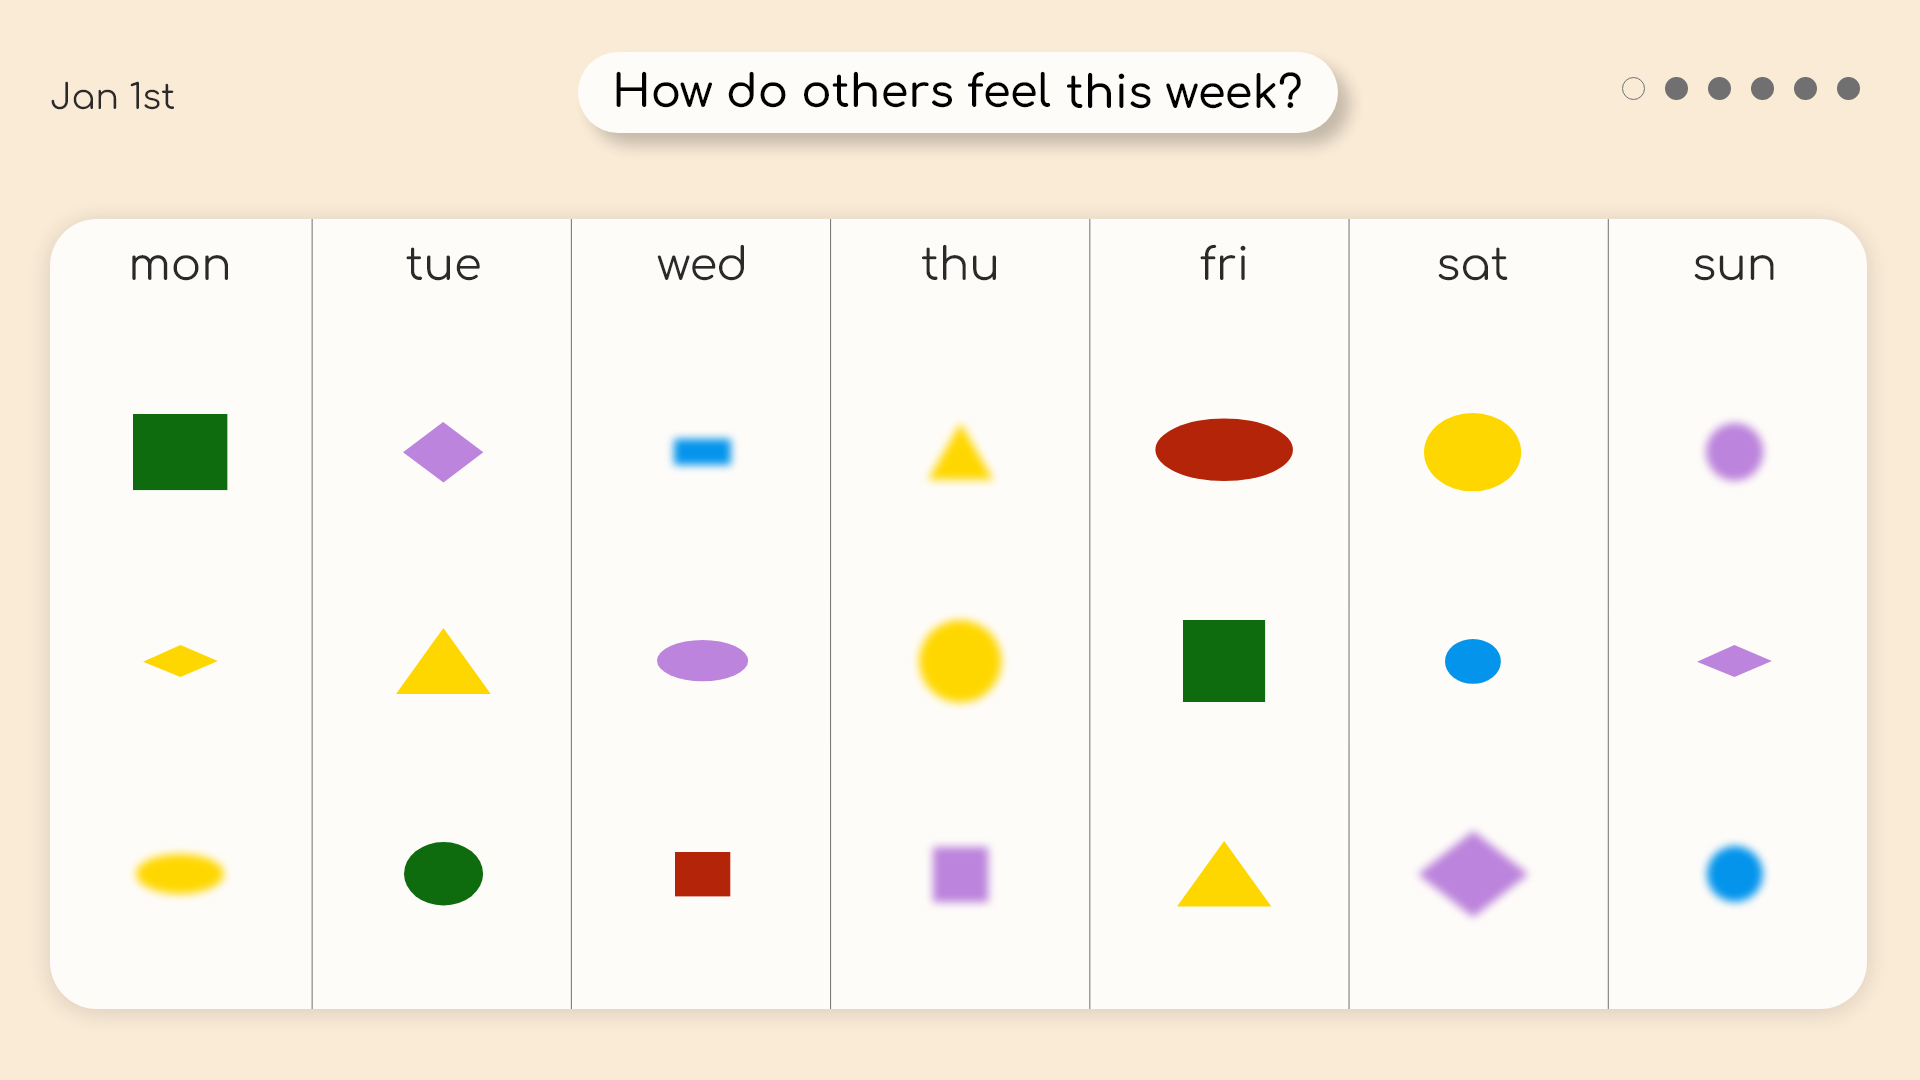Go to the second page indicator dot
Viewport: 1920px width, 1080px height.
point(1676,89)
